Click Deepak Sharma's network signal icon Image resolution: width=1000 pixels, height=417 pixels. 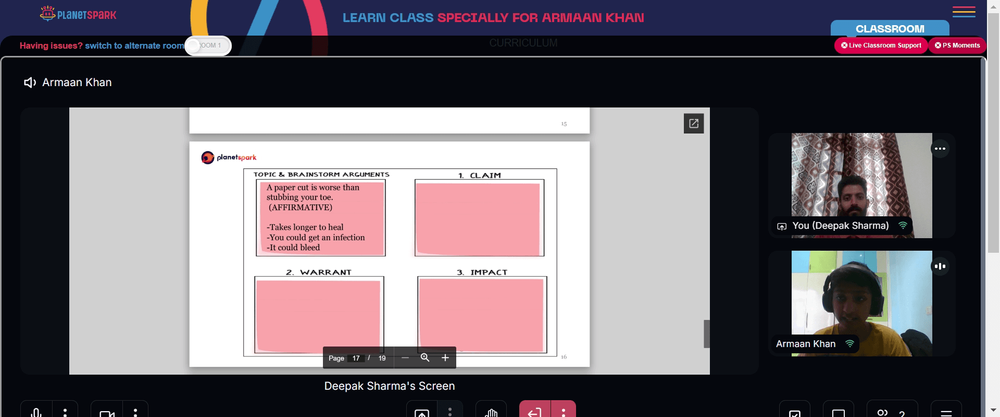(x=902, y=226)
